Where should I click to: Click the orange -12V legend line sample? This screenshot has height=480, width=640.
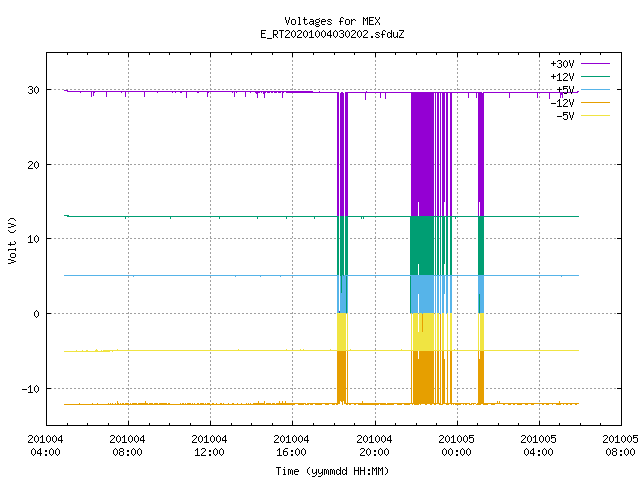pos(595,102)
